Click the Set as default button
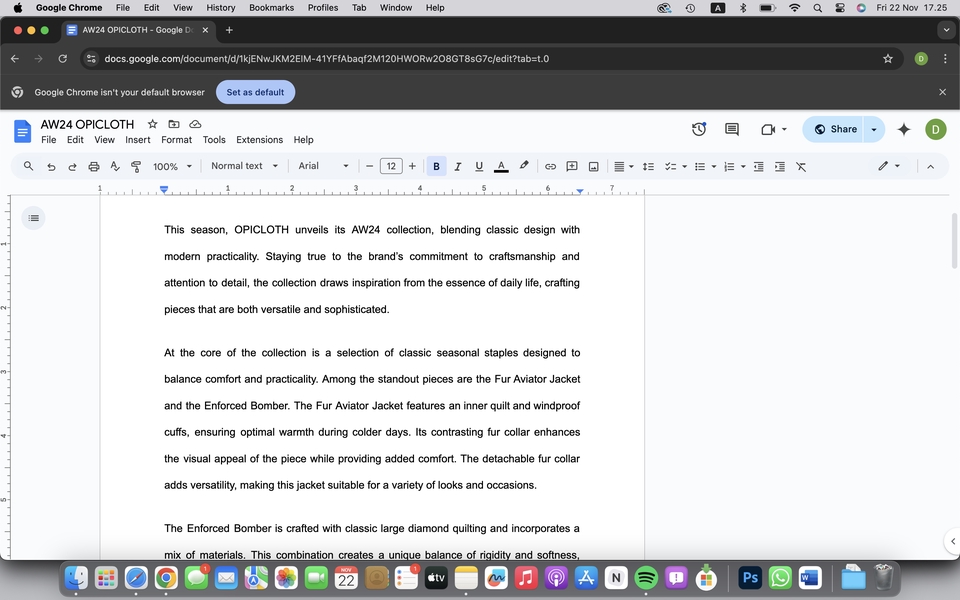 pyautogui.click(x=255, y=91)
